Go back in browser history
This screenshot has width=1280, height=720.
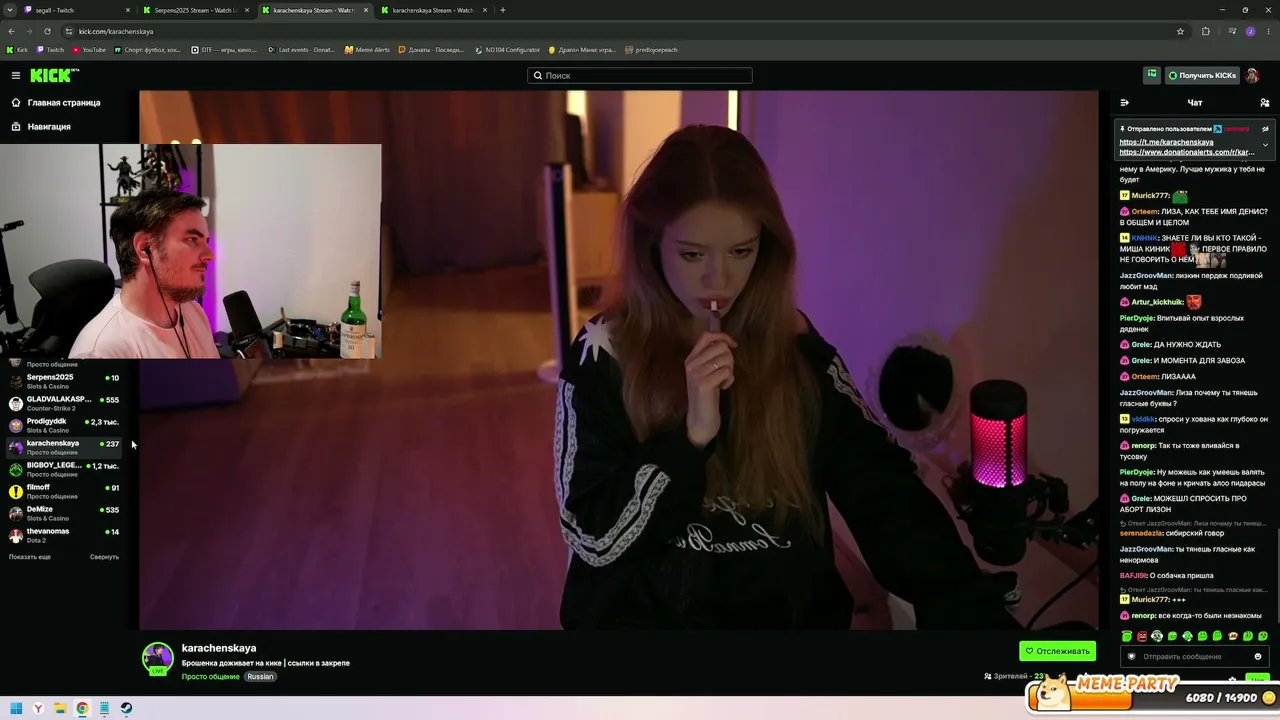coord(11,31)
